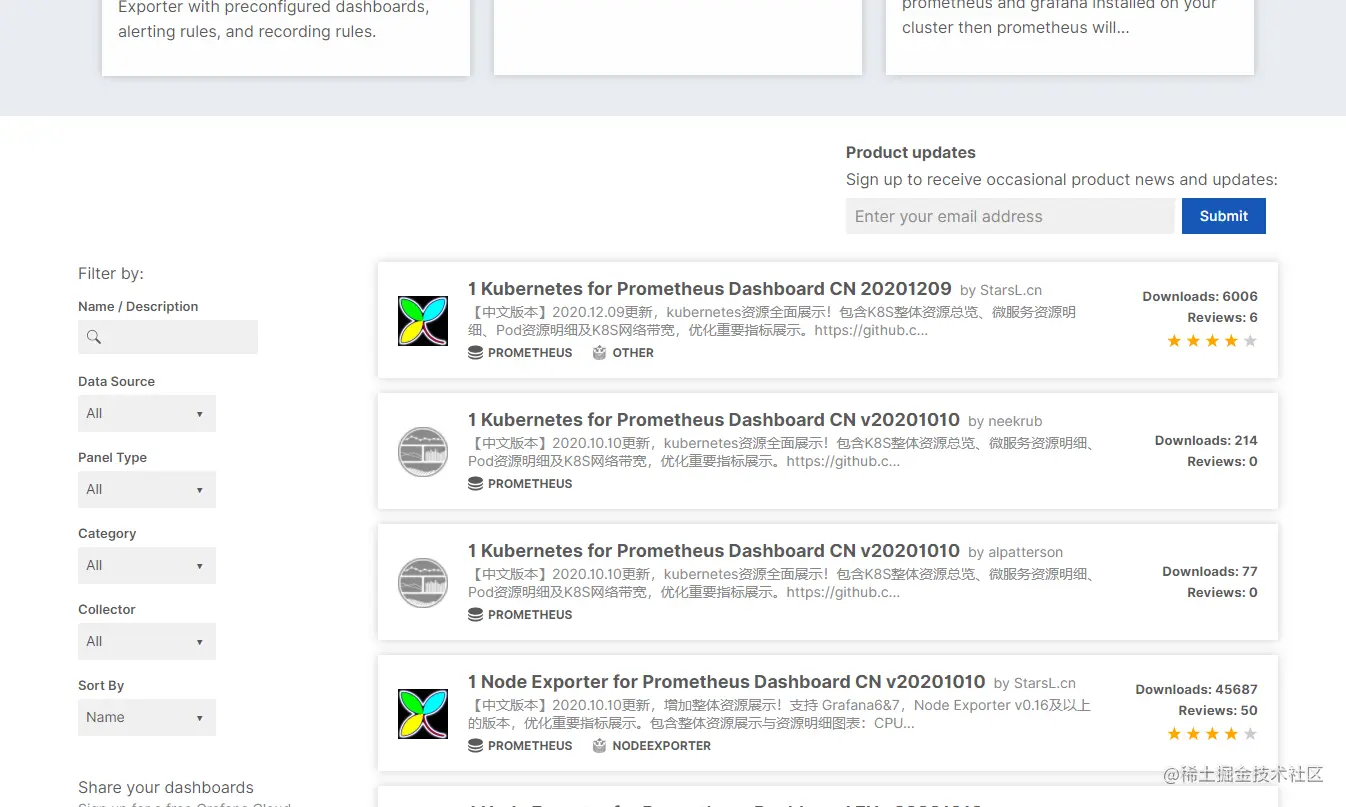Click the OTHER tag label
This screenshot has width=1346, height=807.
coord(633,353)
